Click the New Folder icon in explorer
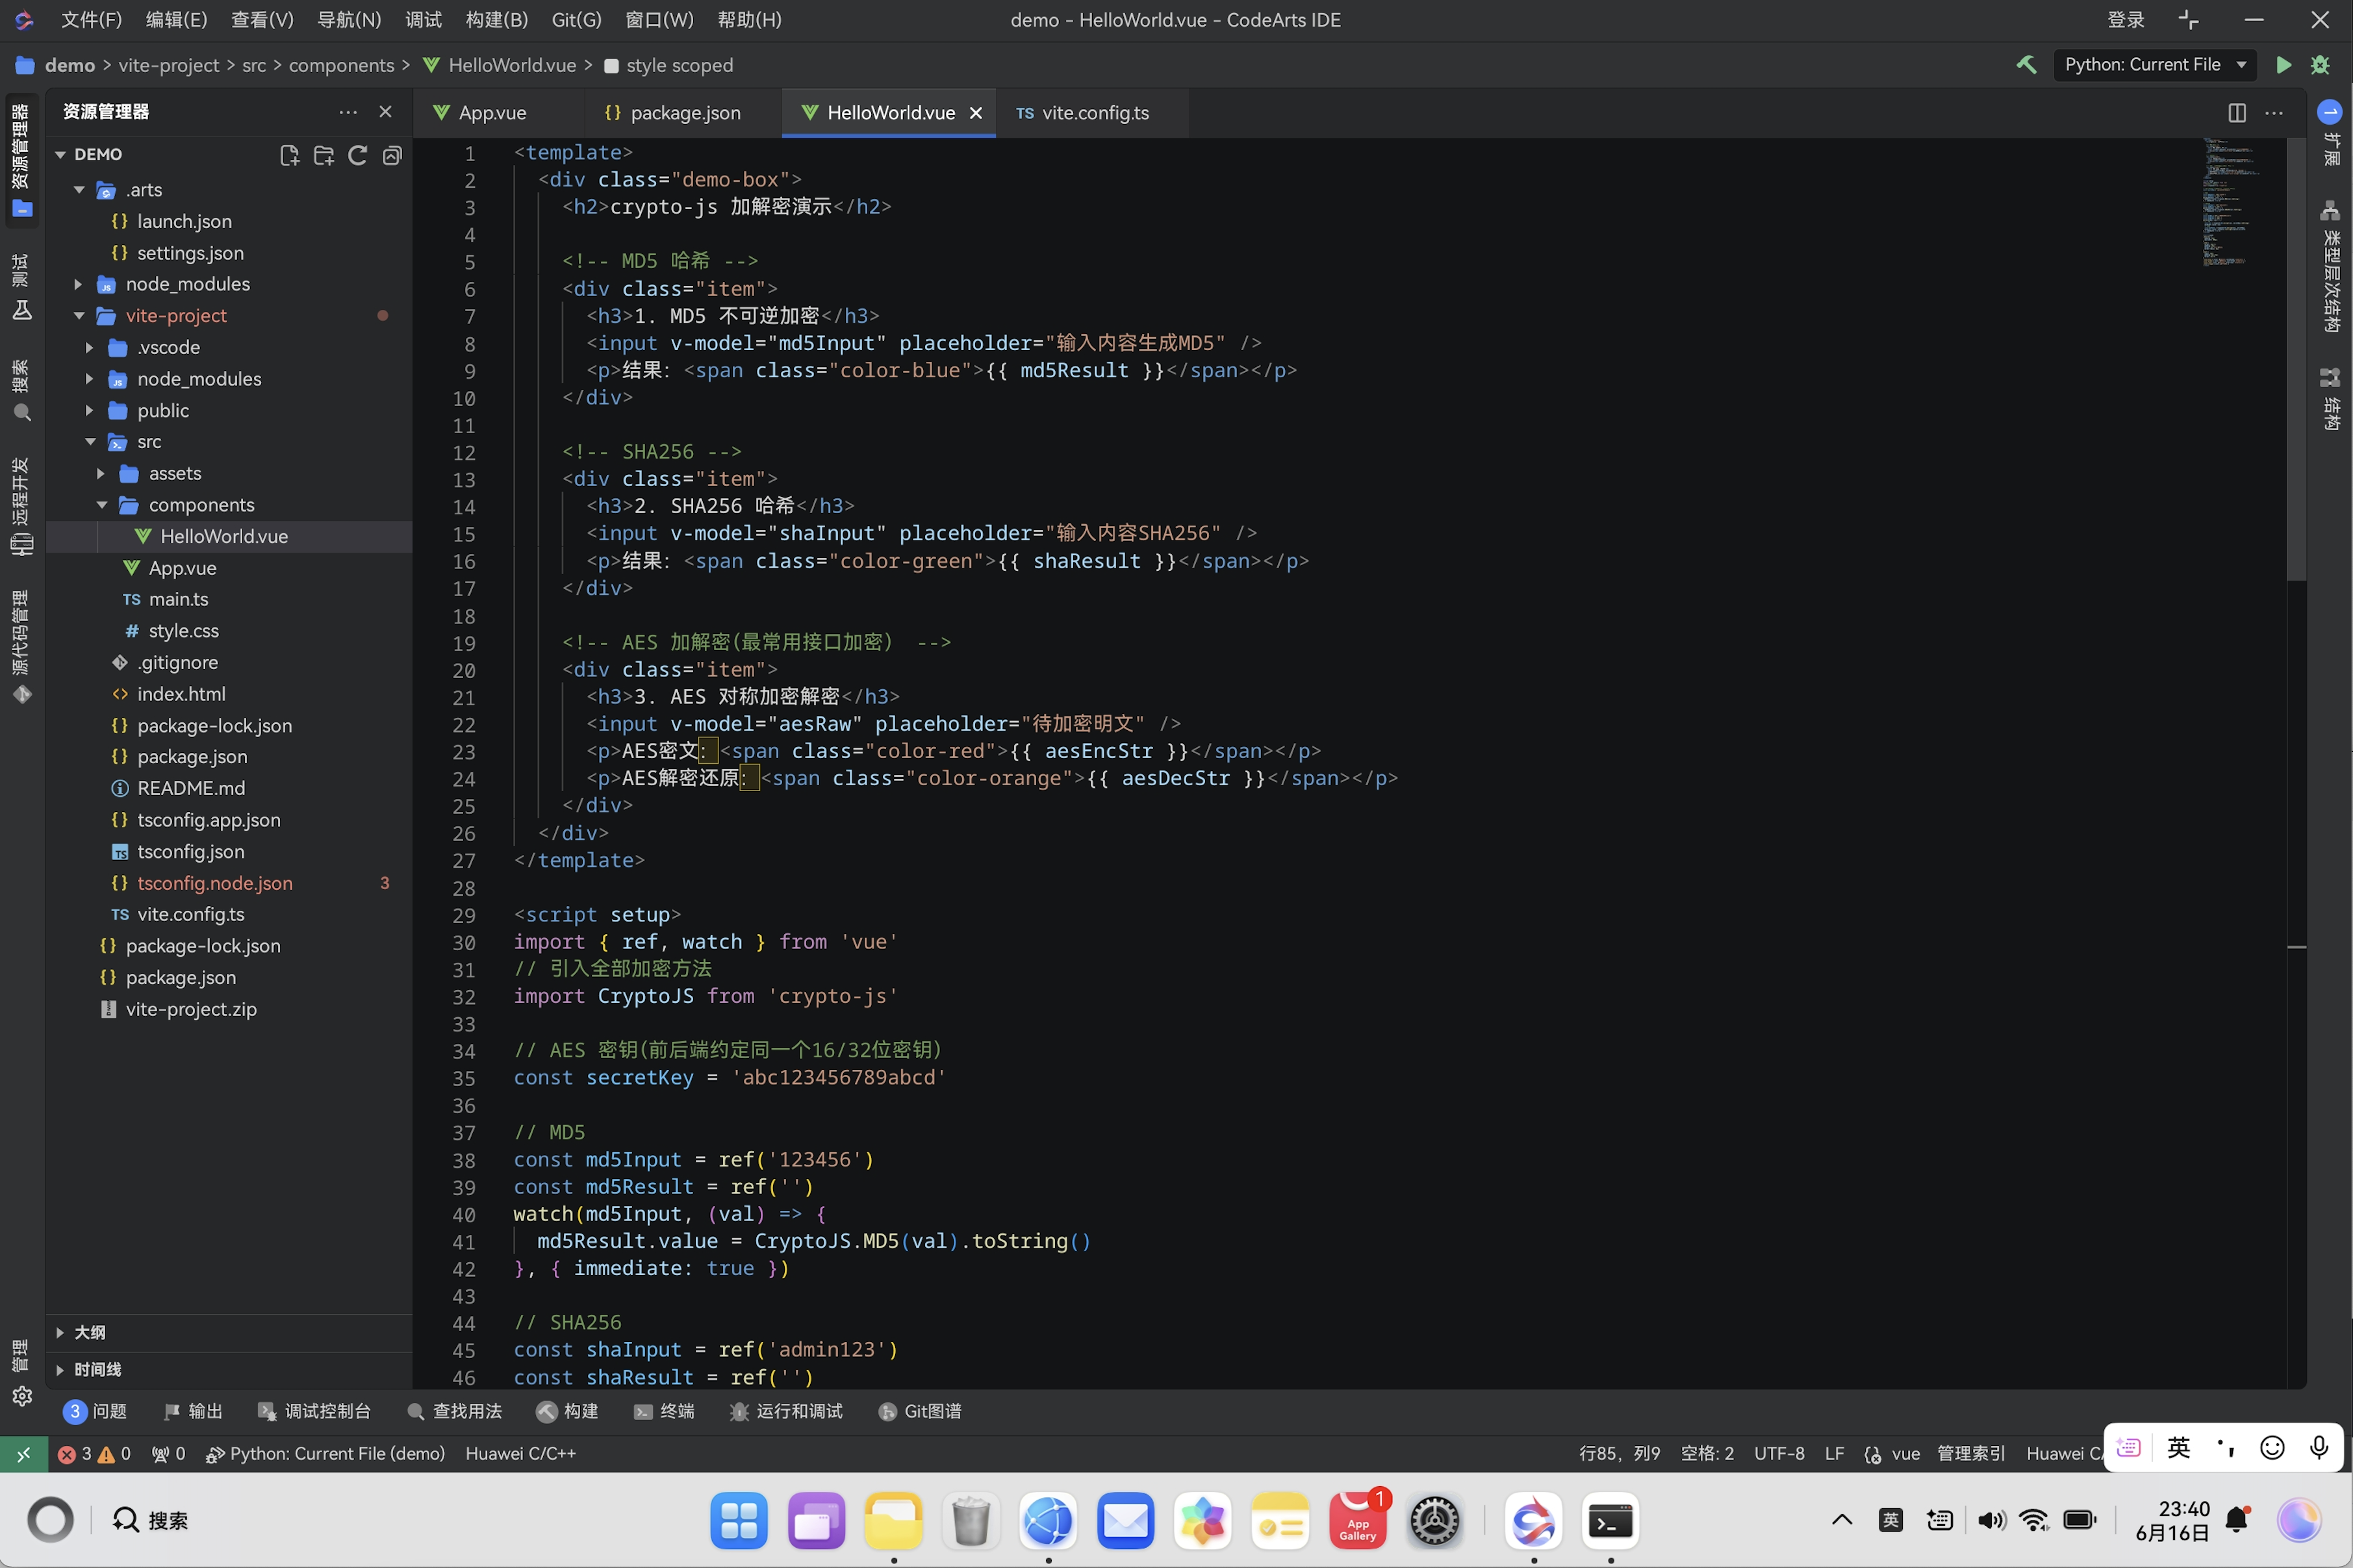The width and height of the screenshot is (2353, 1568). click(x=323, y=155)
